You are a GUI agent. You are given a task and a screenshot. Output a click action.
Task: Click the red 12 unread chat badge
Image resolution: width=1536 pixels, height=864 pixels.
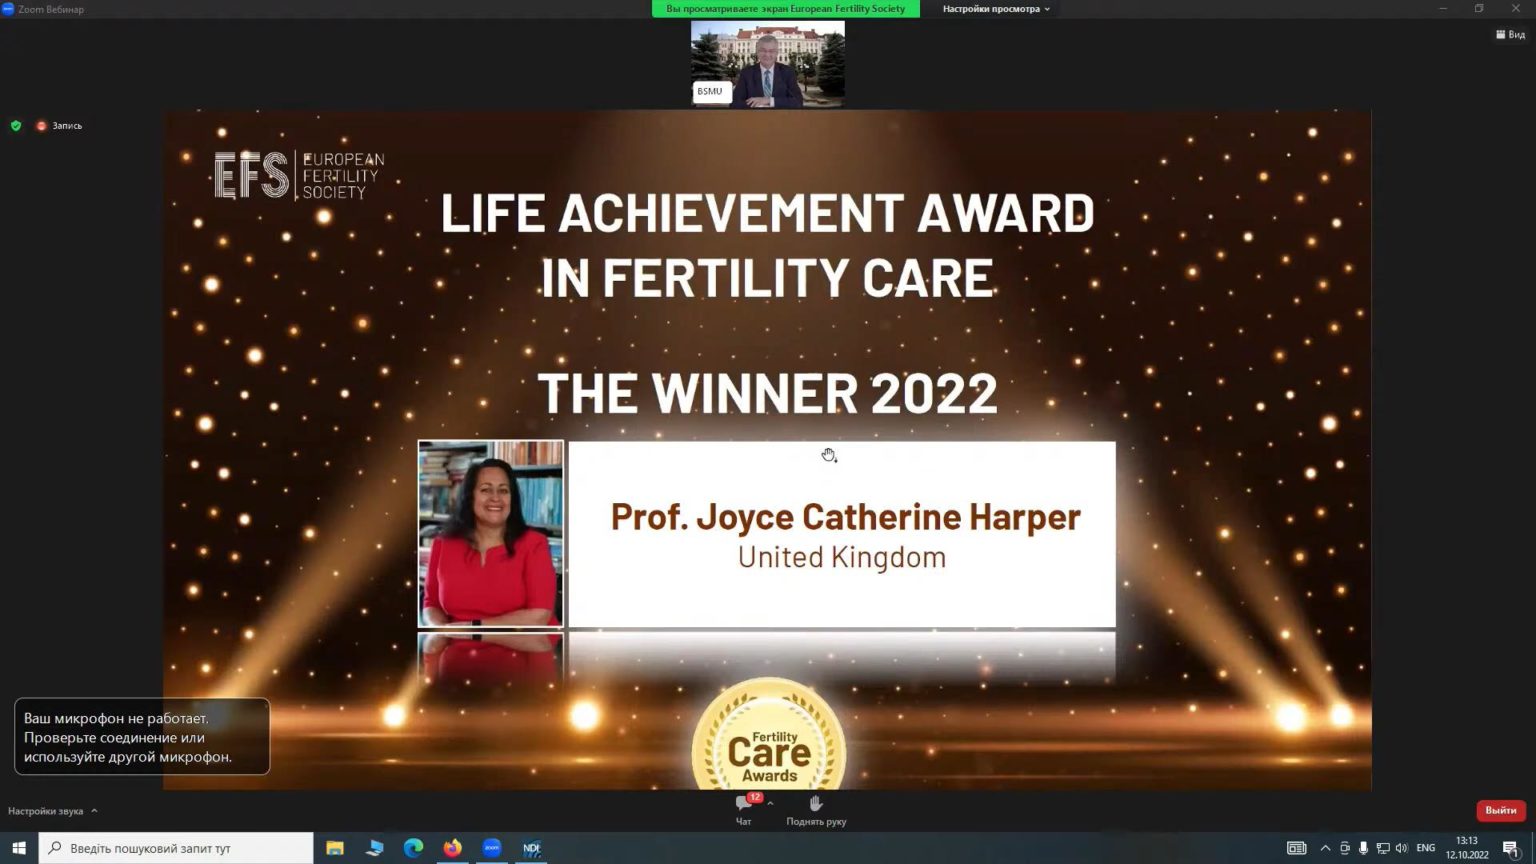[x=755, y=797]
